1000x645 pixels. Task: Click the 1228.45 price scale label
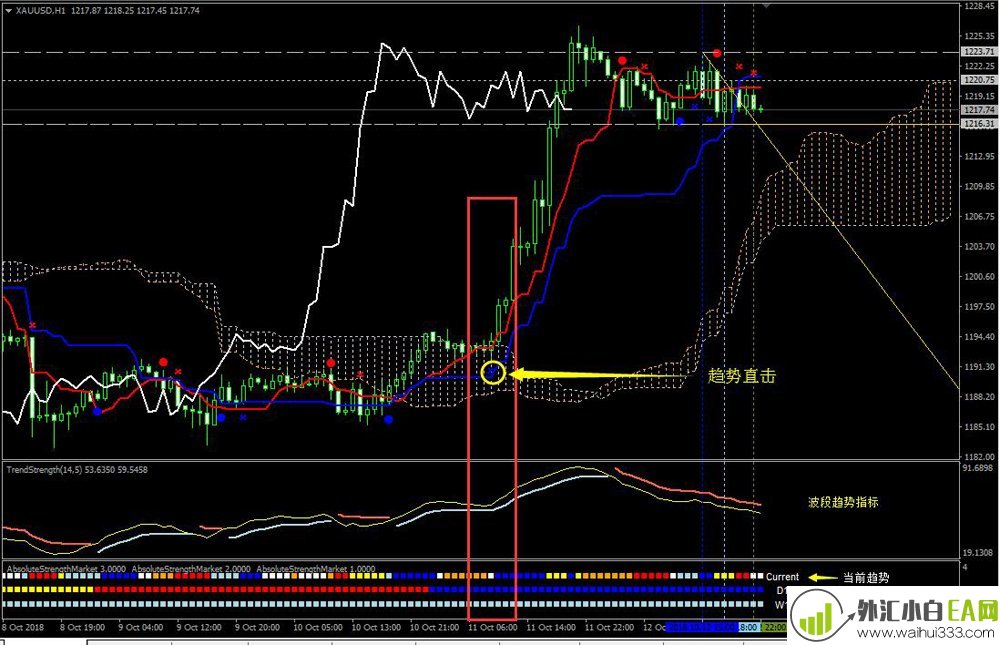pos(980,6)
